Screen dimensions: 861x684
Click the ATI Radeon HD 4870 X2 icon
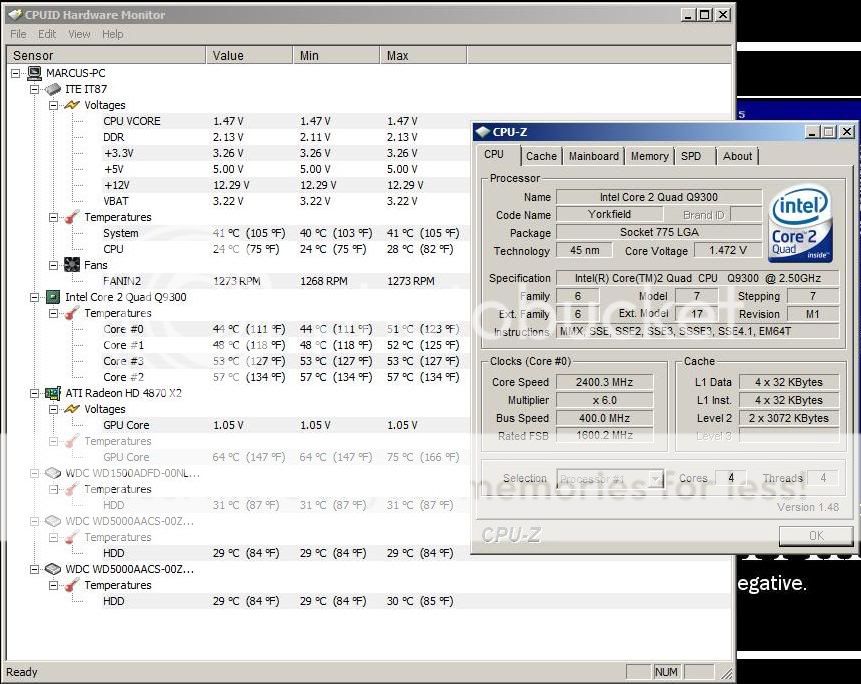pyautogui.click(x=52, y=393)
